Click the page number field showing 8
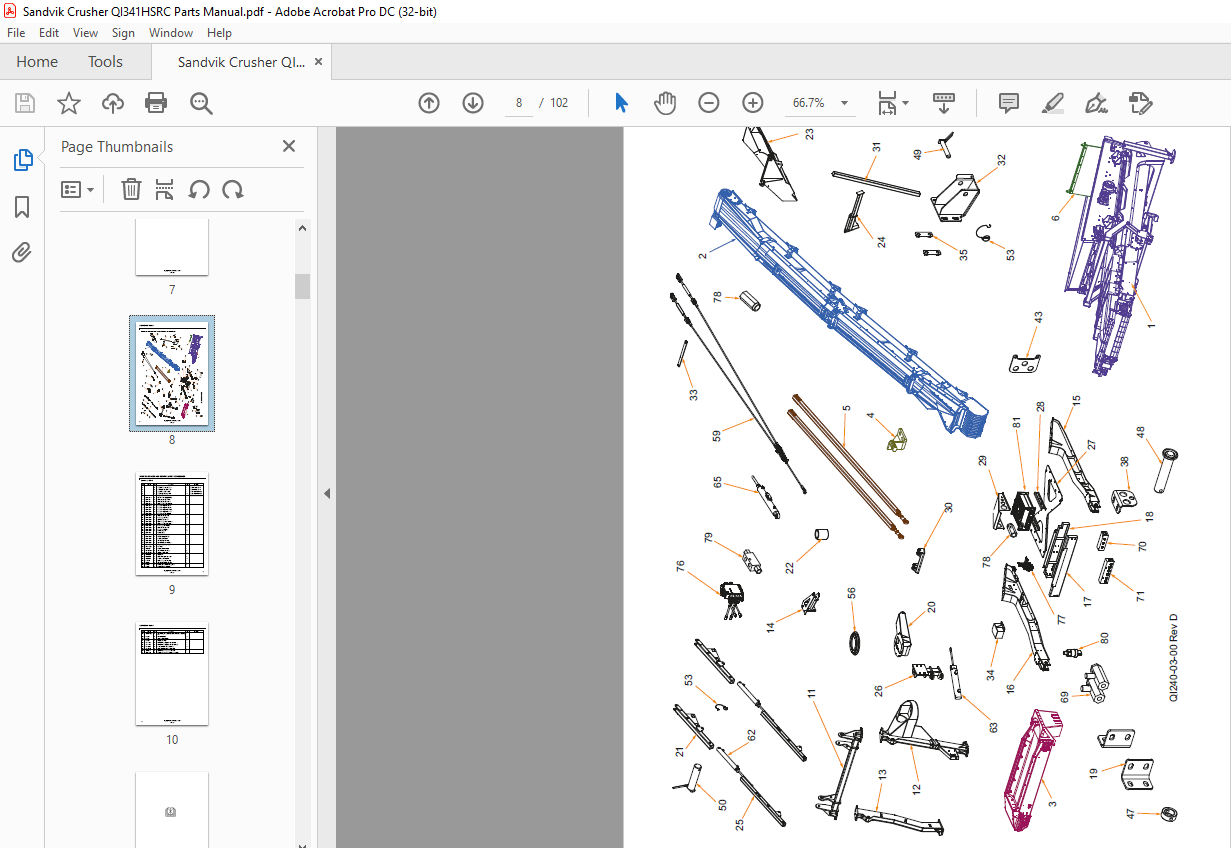Viewport: 1231px width, 848px height. coord(519,103)
